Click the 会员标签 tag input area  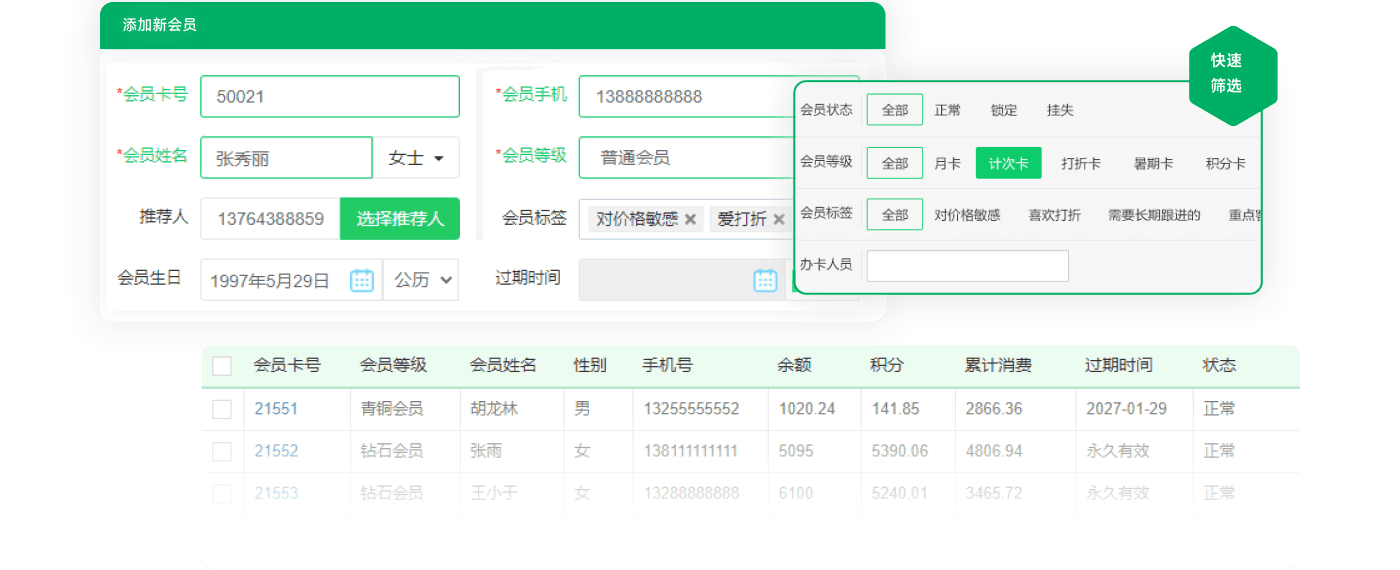(686, 219)
